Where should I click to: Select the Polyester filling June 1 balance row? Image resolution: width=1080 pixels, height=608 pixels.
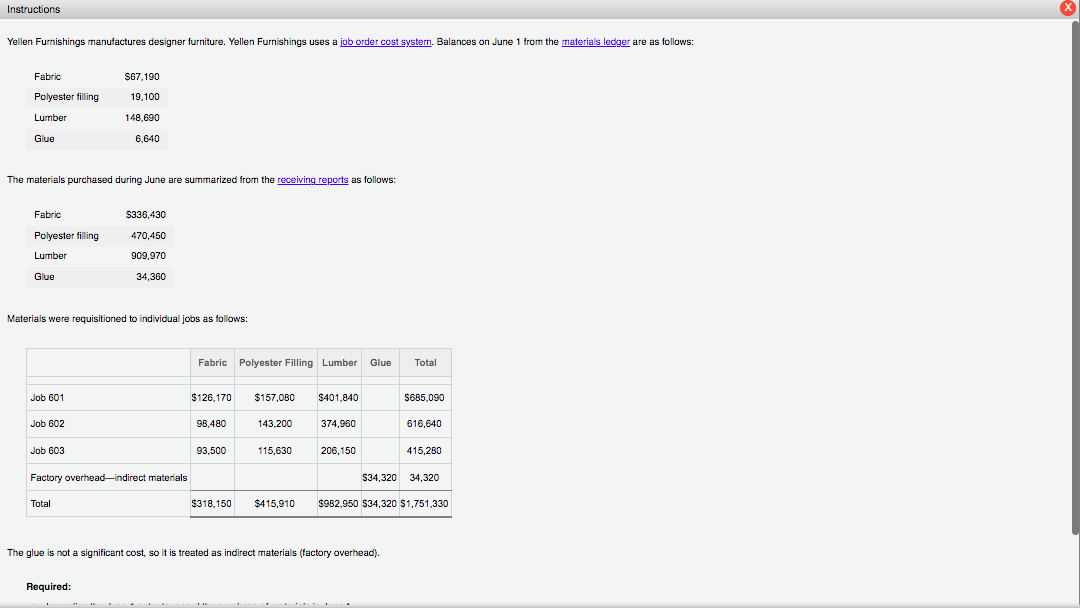point(99,97)
